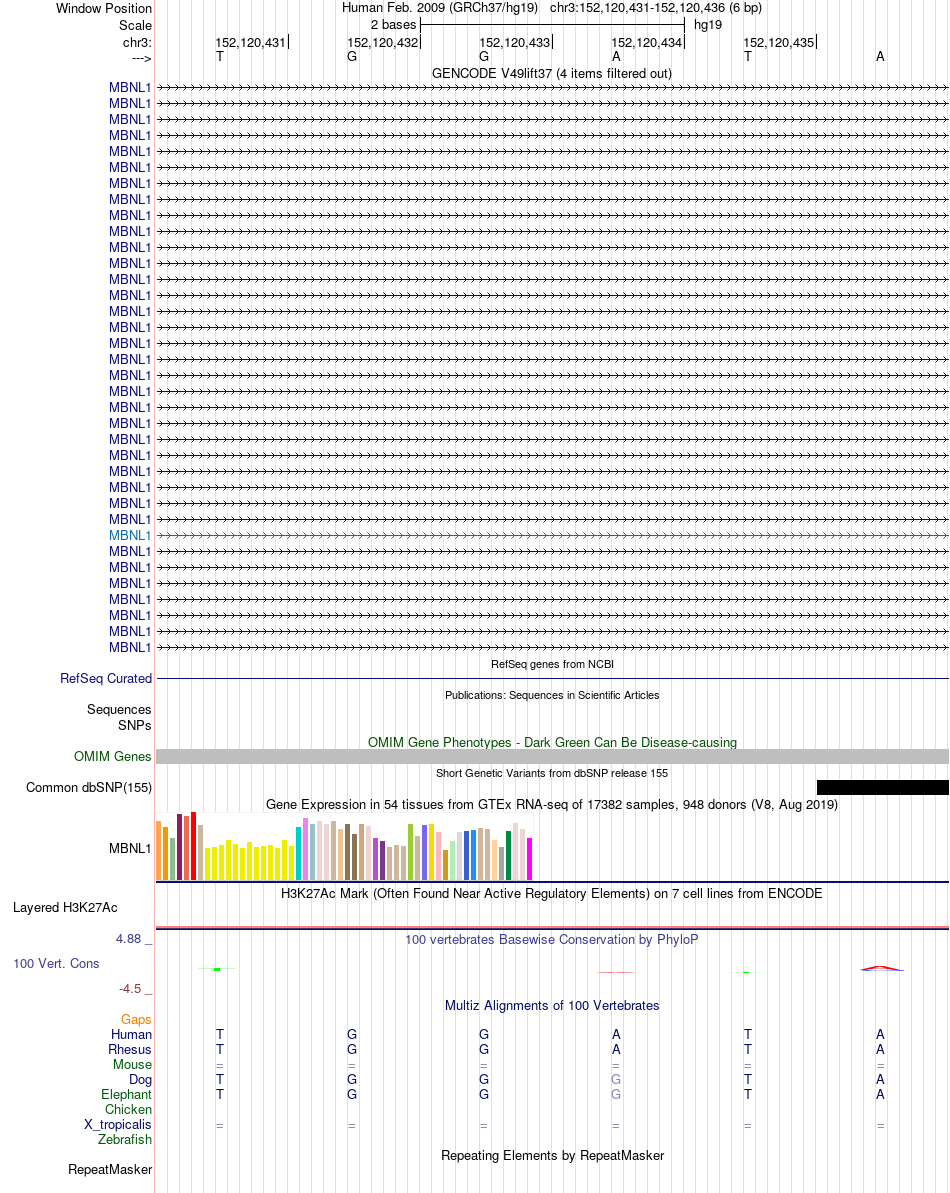Click the Sequences SNPs track label
Viewport: 950px width, 1193px height.
(x=119, y=717)
